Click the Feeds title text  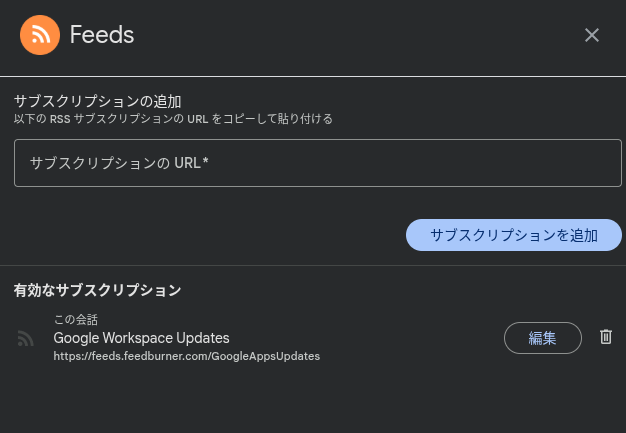tap(102, 35)
